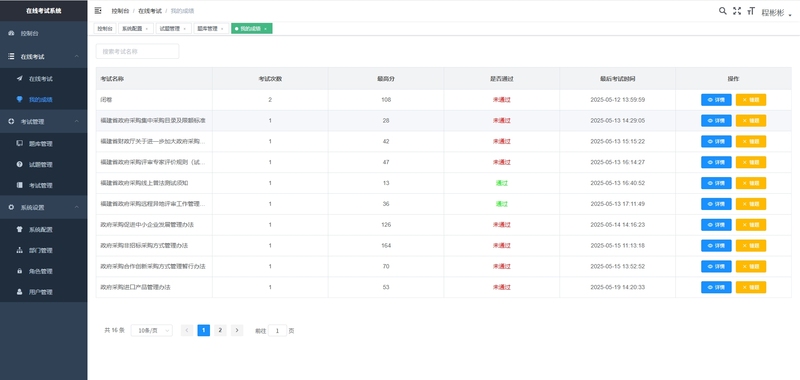The width and height of the screenshot is (800, 380).
Task: Collapse the 系统设置 sidebar group header
Action: 43,208
